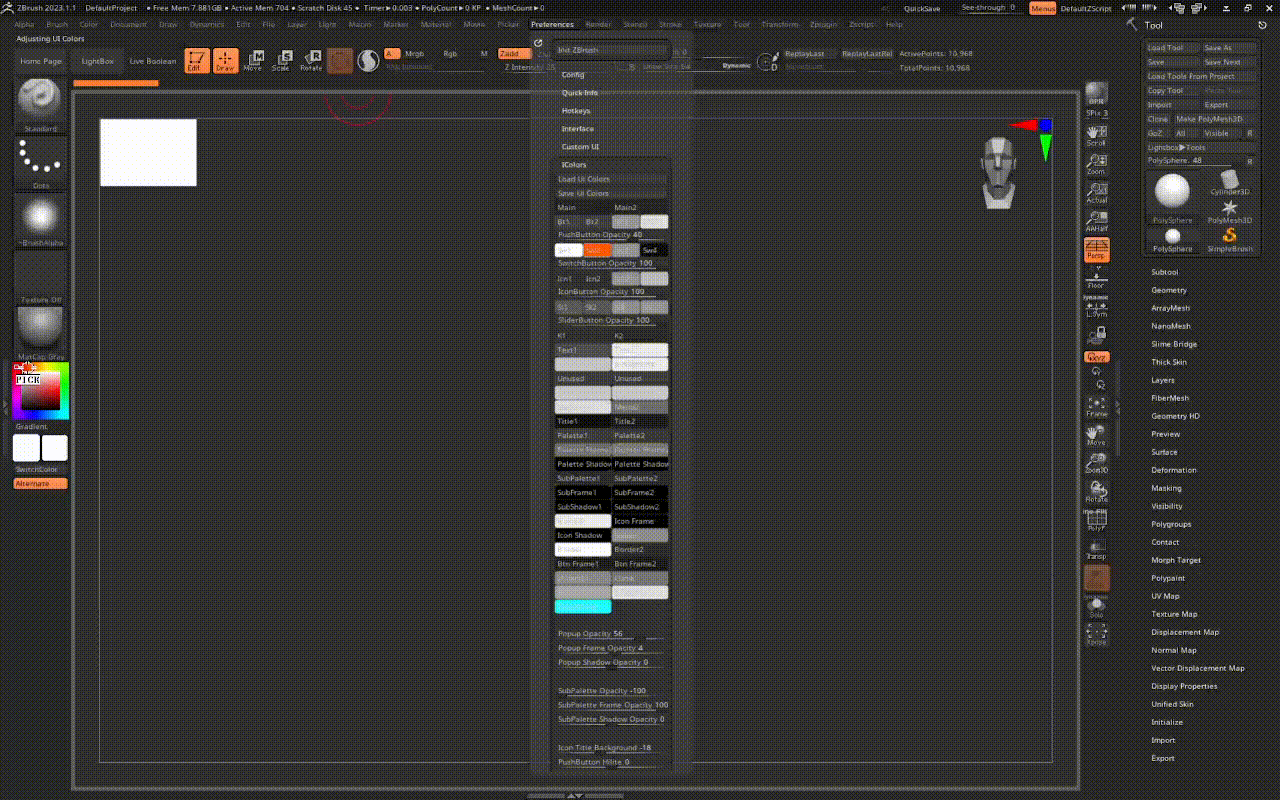Open the Dots stroke picker

40,163
